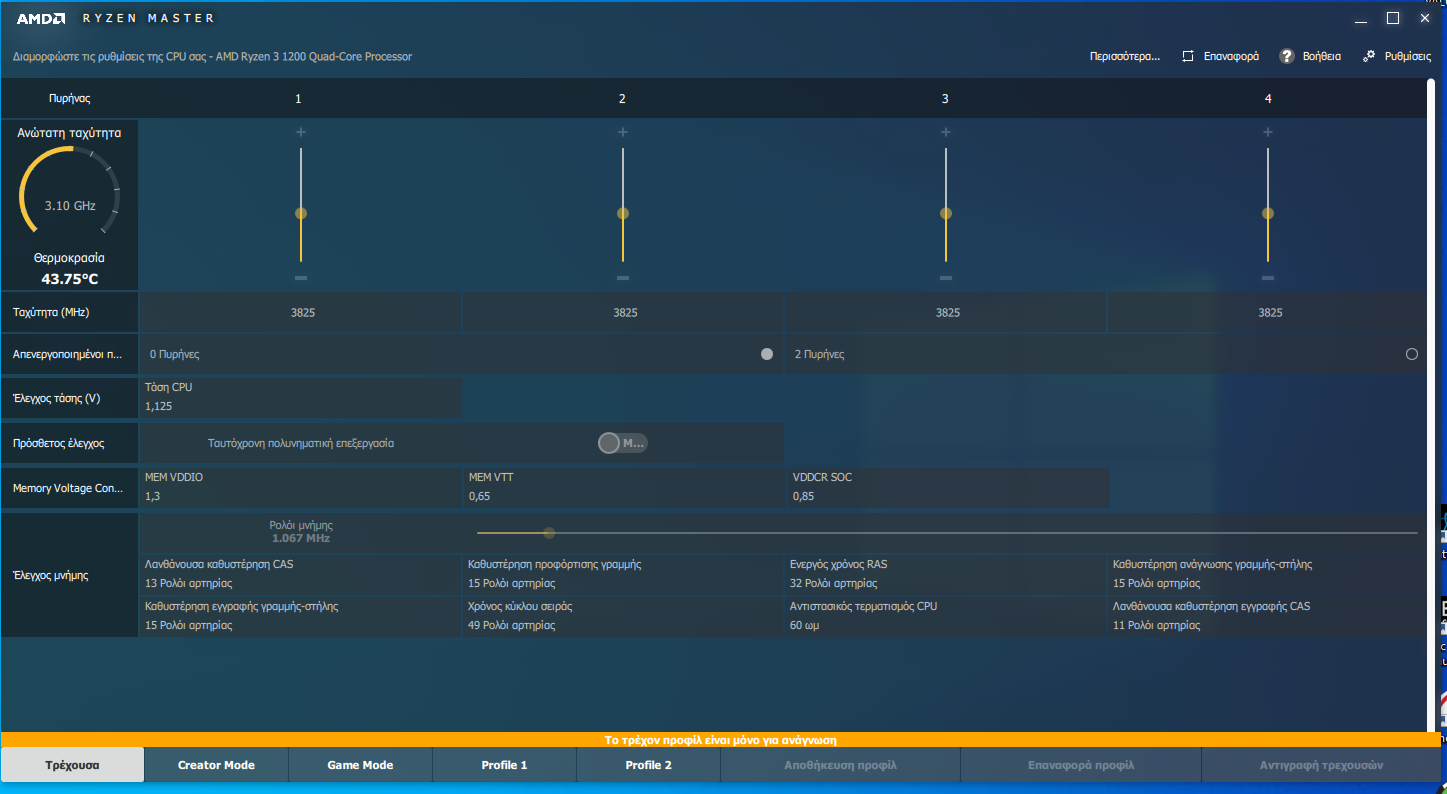Click the Βοήθεια question mark icon
1447x794 pixels.
coord(1287,56)
